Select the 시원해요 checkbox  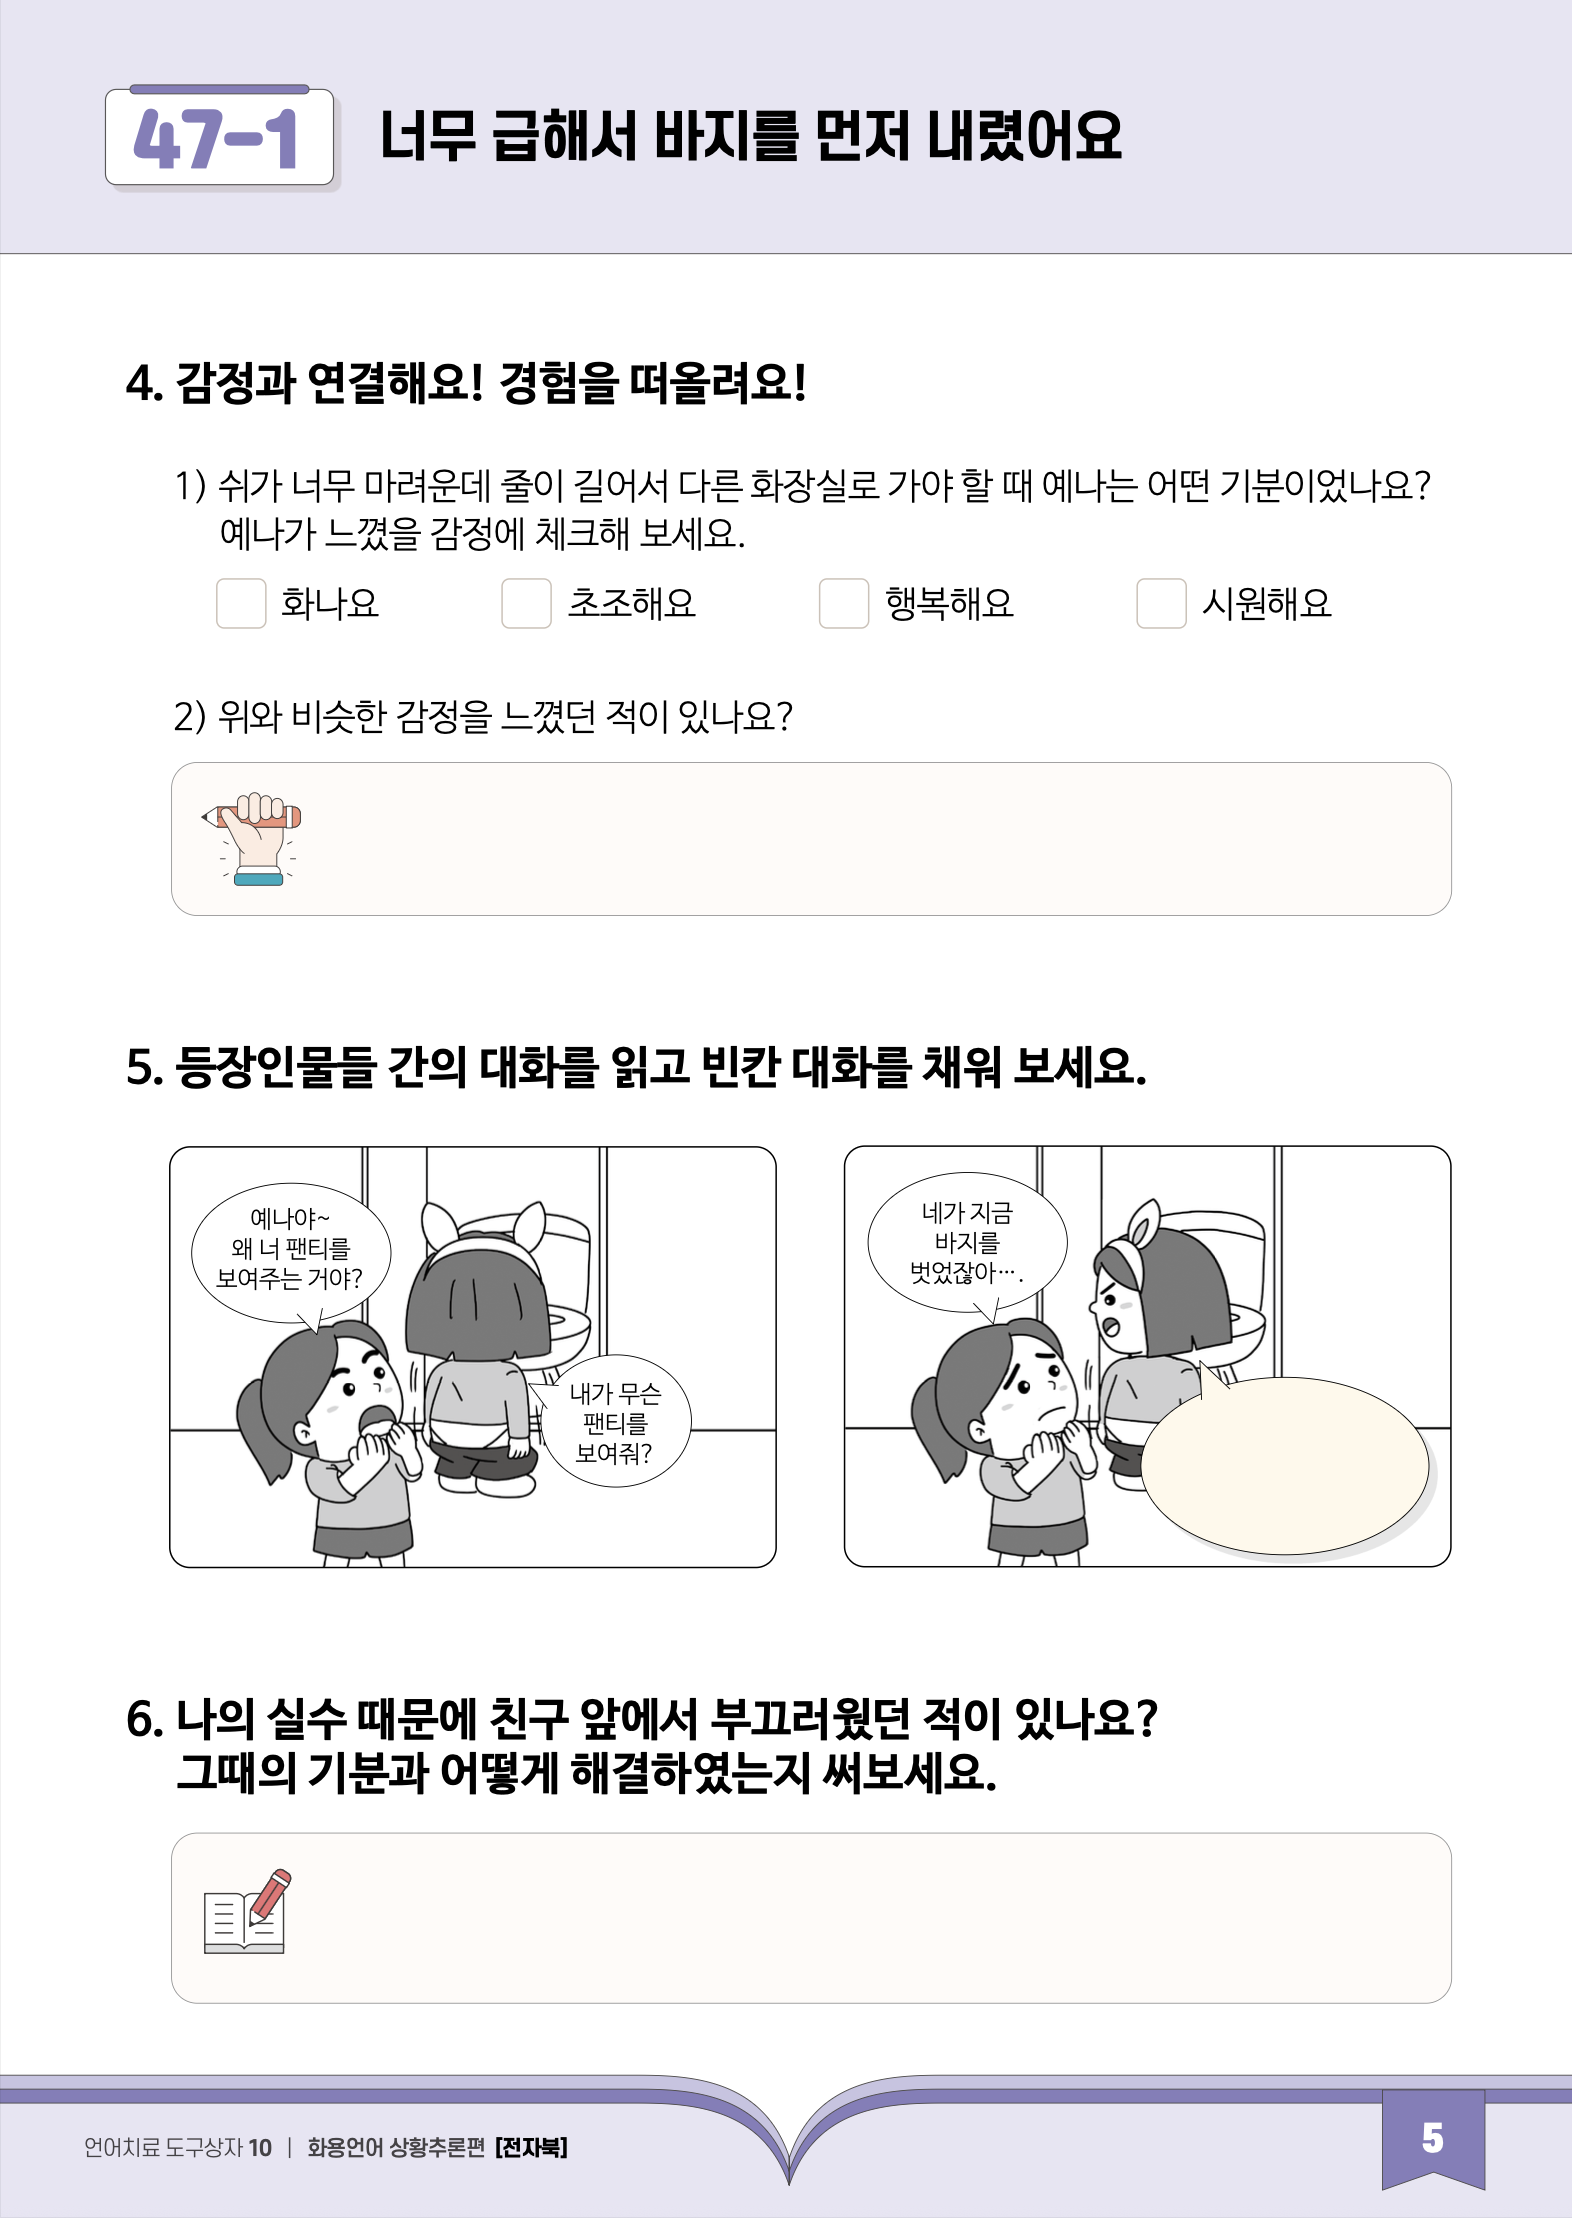(x=1161, y=603)
